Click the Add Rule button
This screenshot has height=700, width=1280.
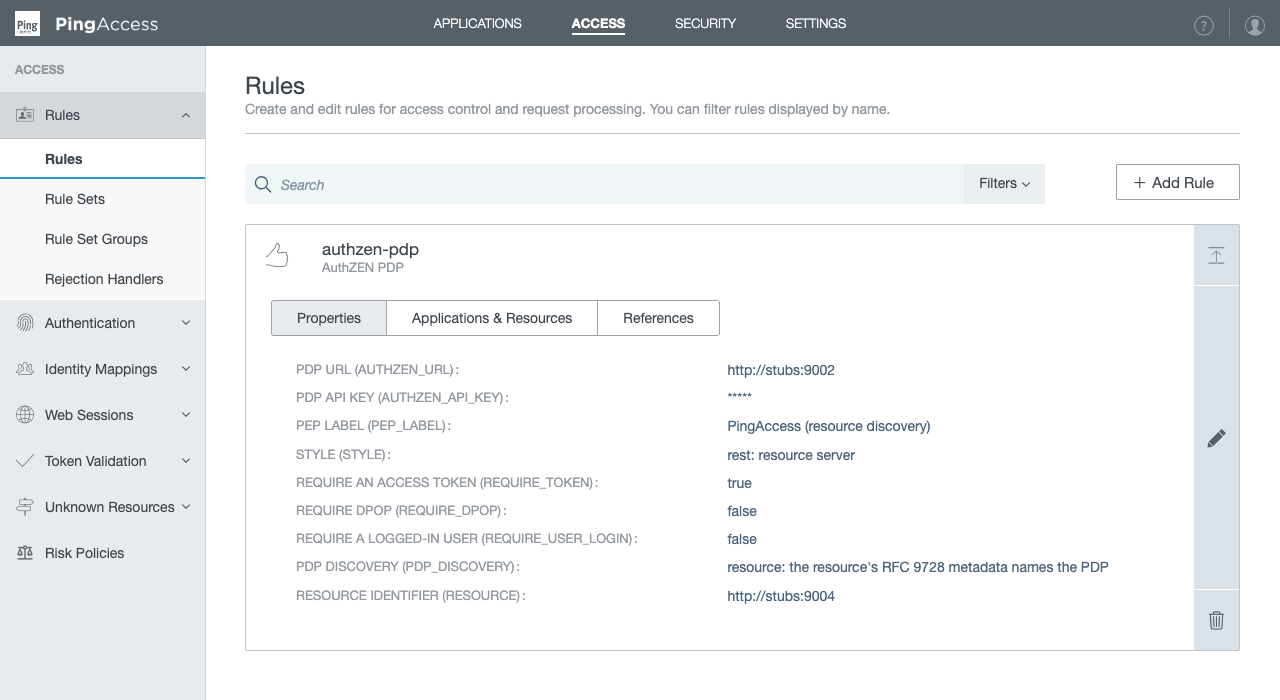pos(1177,182)
